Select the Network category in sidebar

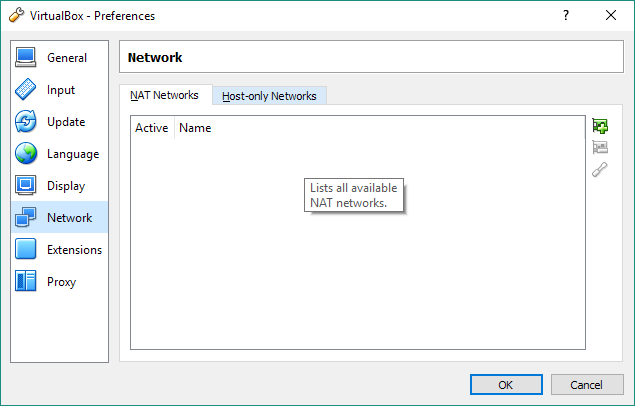60,217
